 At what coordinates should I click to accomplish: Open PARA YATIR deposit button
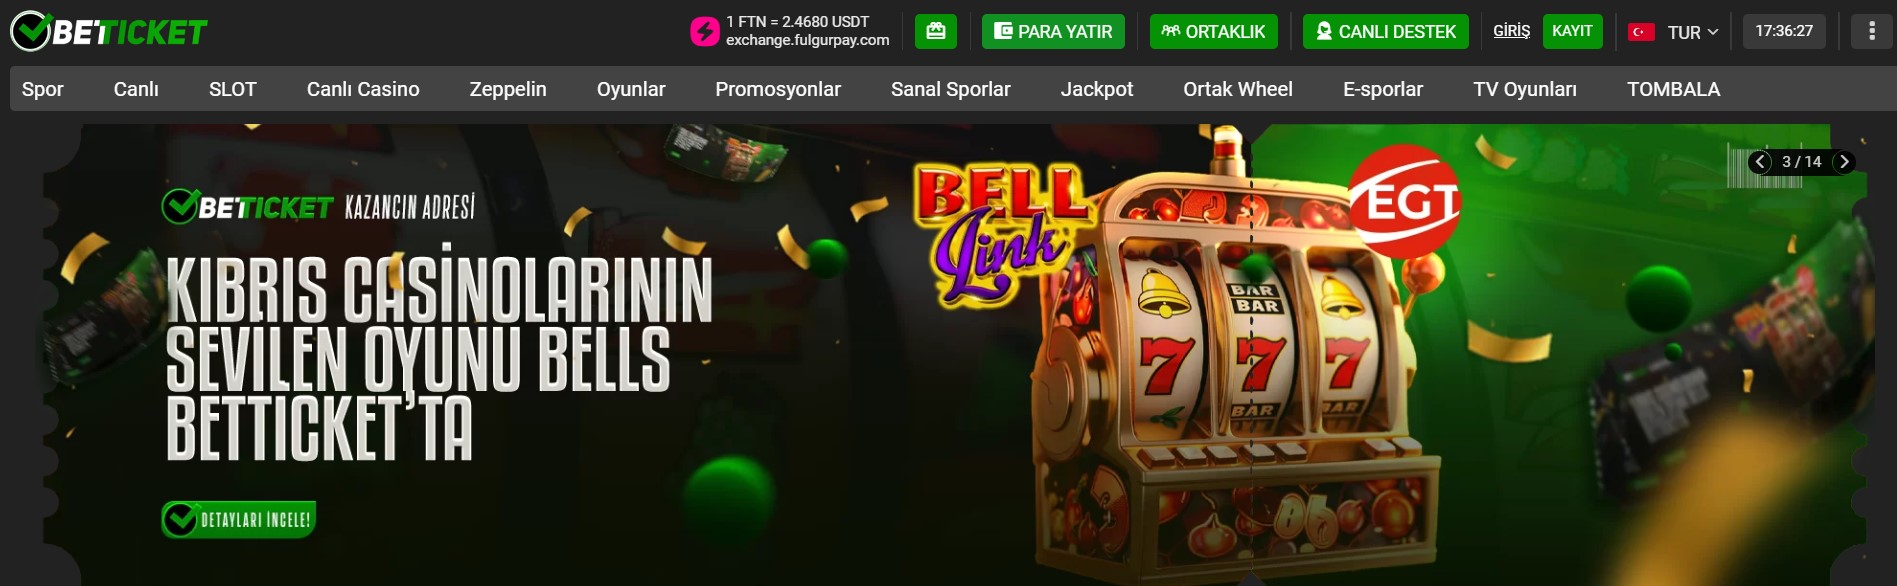pos(1053,31)
